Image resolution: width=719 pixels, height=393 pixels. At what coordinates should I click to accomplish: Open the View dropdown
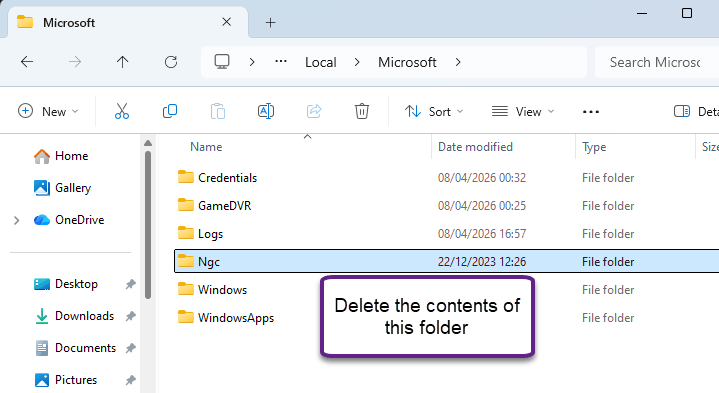[523, 111]
